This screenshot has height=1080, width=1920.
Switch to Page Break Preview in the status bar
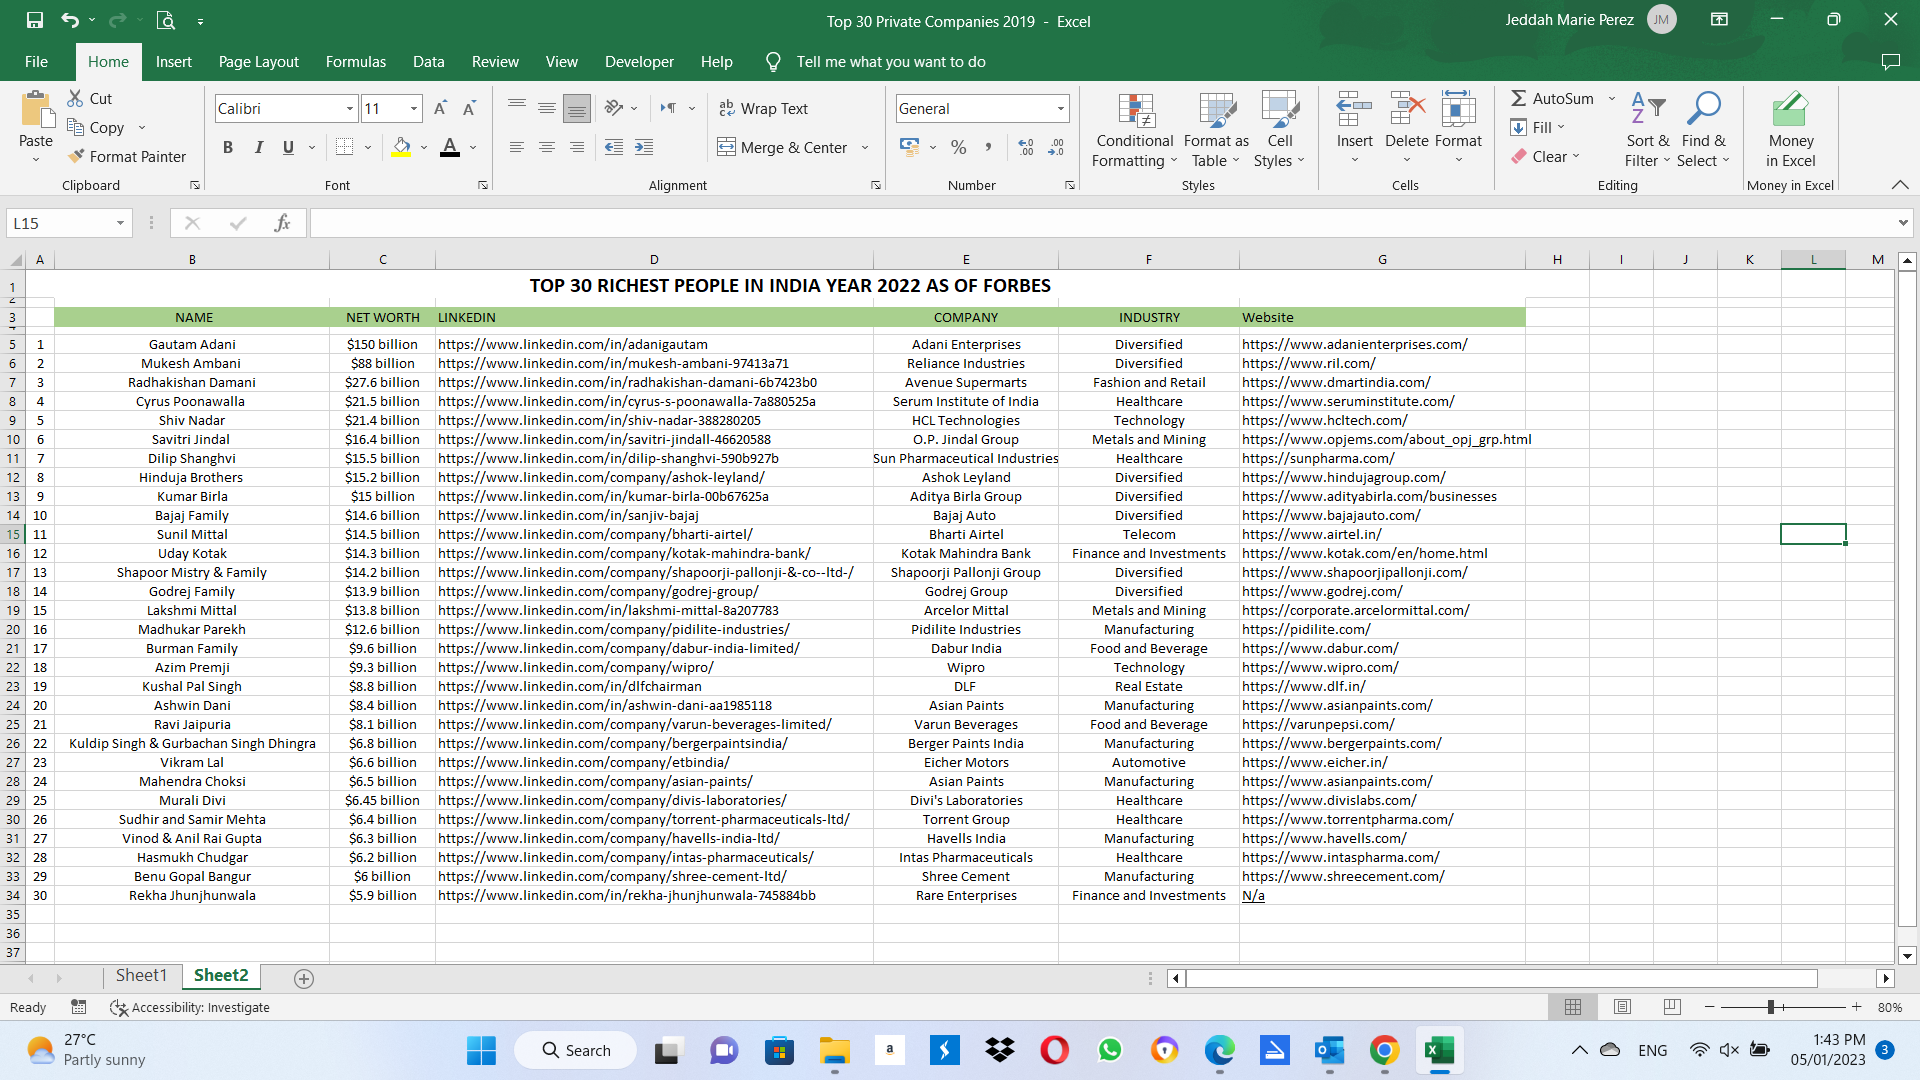(x=1671, y=1007)
